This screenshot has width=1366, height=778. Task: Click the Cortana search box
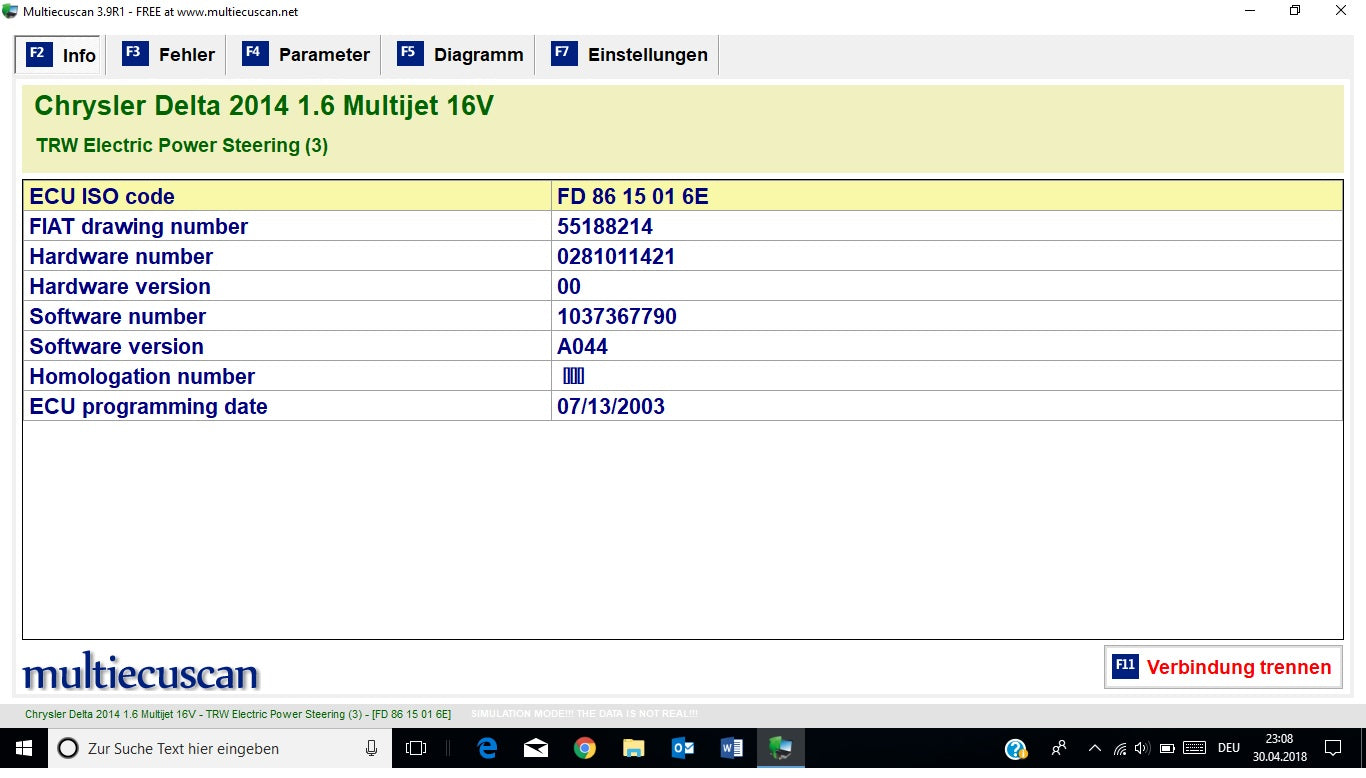pyautogui.click(x=210, y=748)
